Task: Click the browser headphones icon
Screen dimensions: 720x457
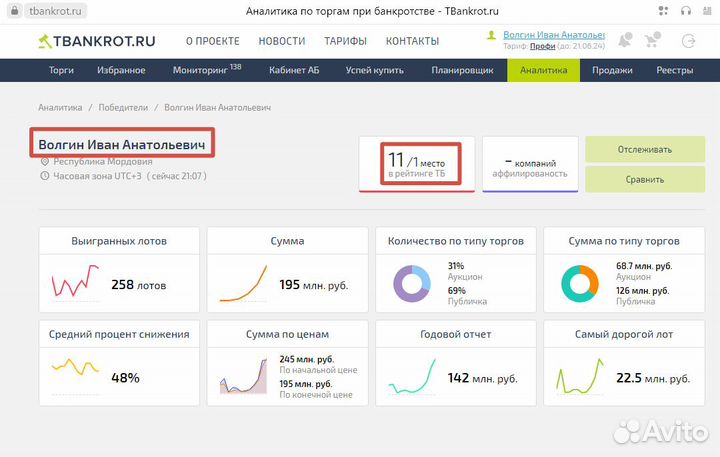Action: coord(684,11)
